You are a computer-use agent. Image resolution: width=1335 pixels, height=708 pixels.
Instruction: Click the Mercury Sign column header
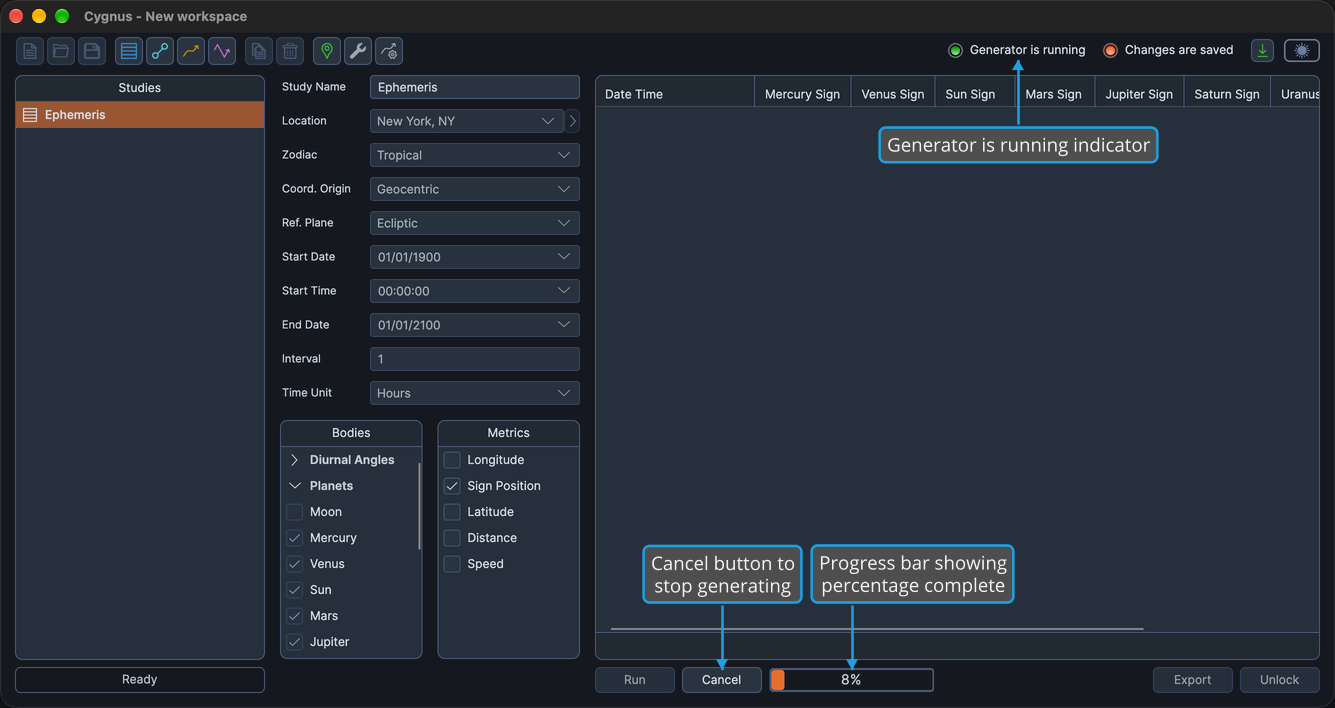[x=802, y=94]
